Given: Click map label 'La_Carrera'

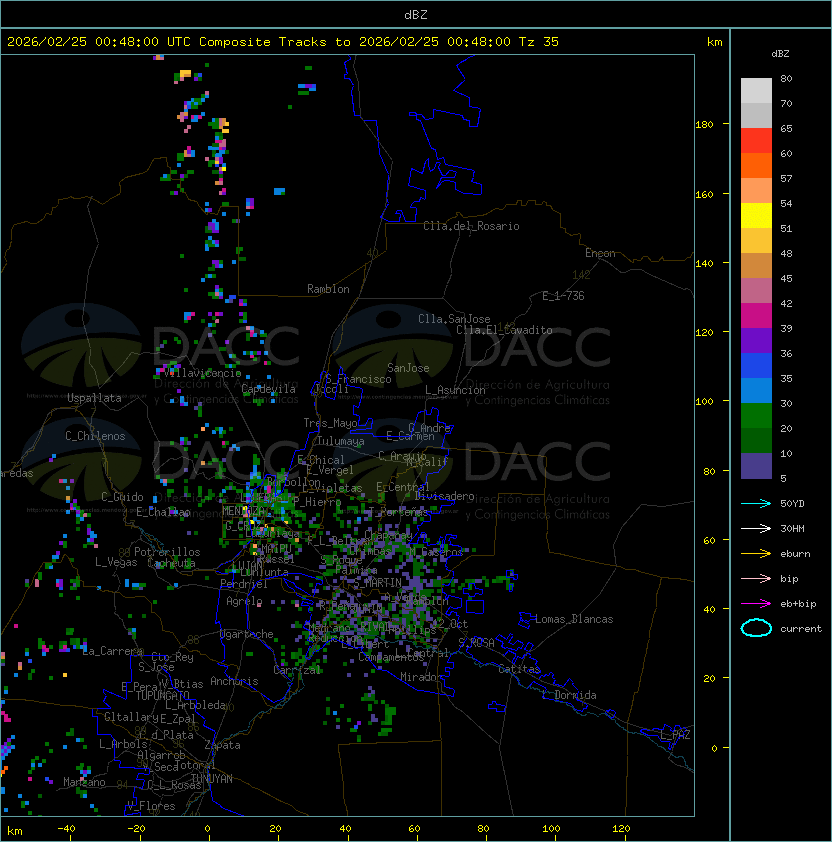Looking at the screenshot, I should click(112, 651).
